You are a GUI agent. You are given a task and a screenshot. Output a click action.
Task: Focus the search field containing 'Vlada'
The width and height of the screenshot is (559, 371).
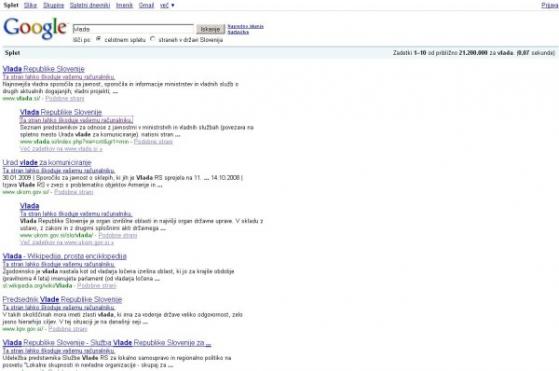[x=133, y=29]
